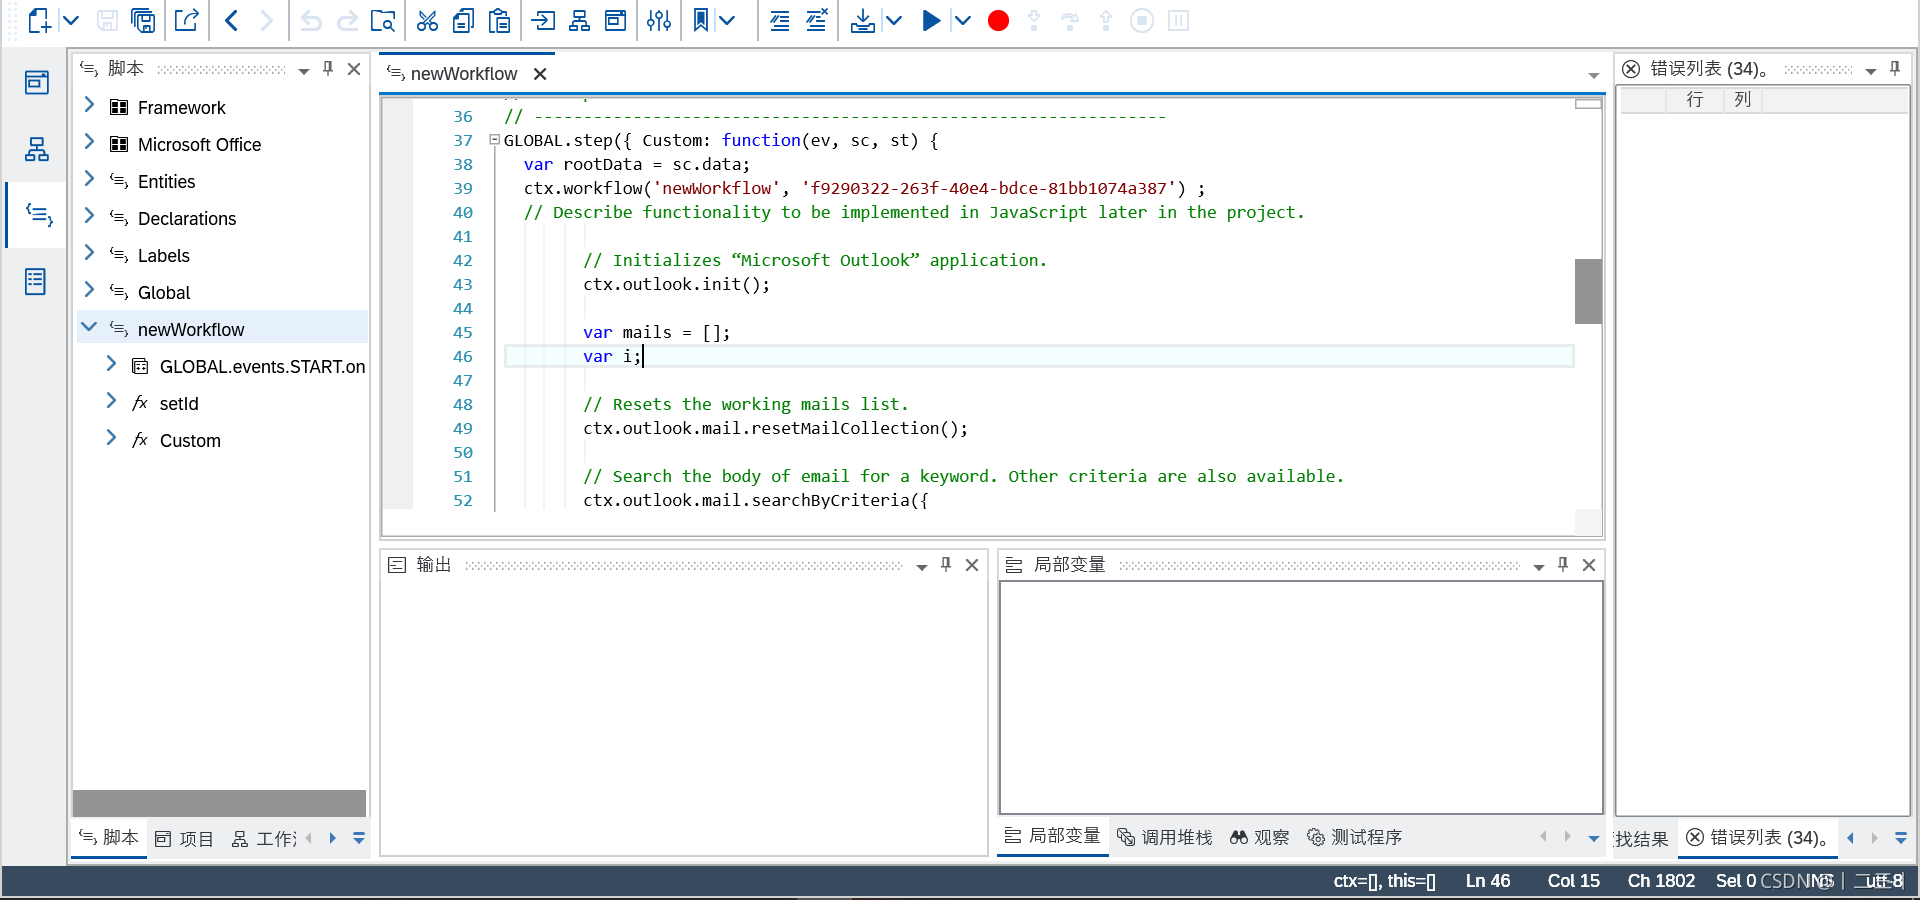Open the run options dropdown arrow
The image size is (1920, 900).
coord(962,20)
